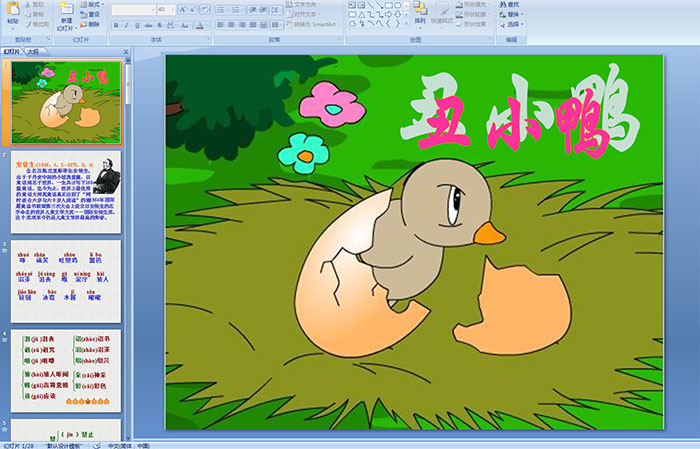Click Shape Fill (形状填充) button
Screen dimensions: 700x449
[x=473, y=4]
